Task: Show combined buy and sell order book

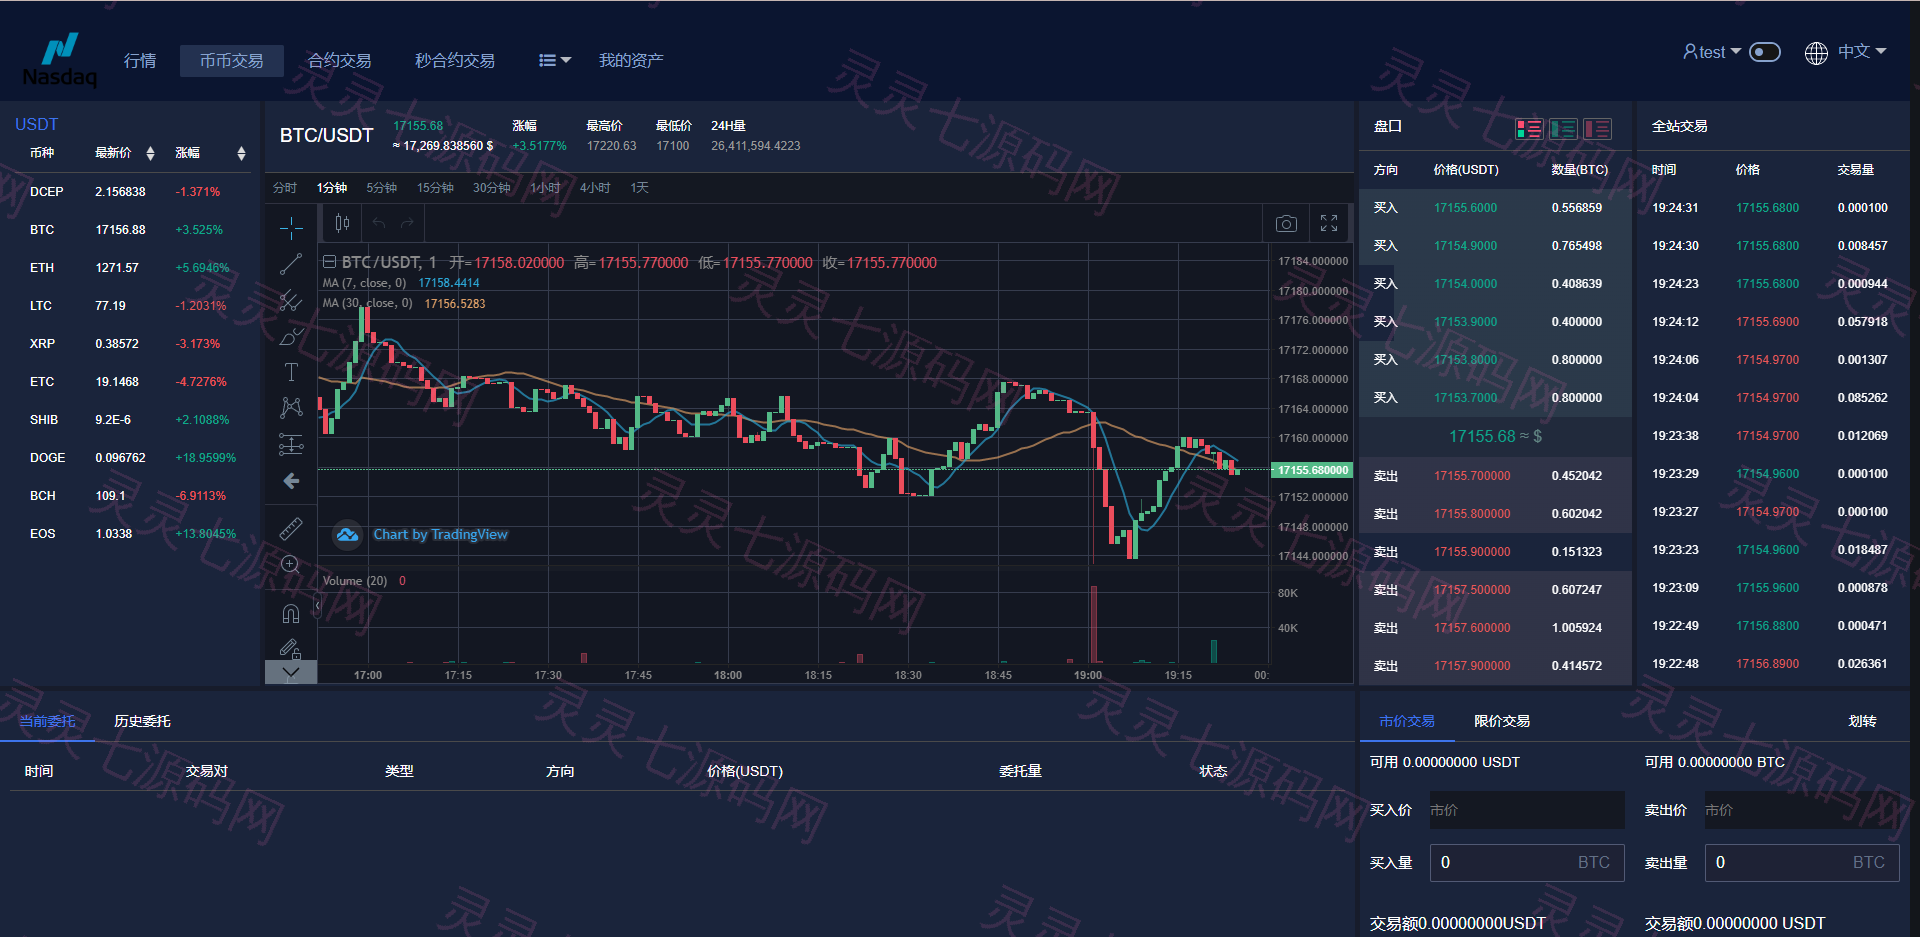Action: point(1529,128)
